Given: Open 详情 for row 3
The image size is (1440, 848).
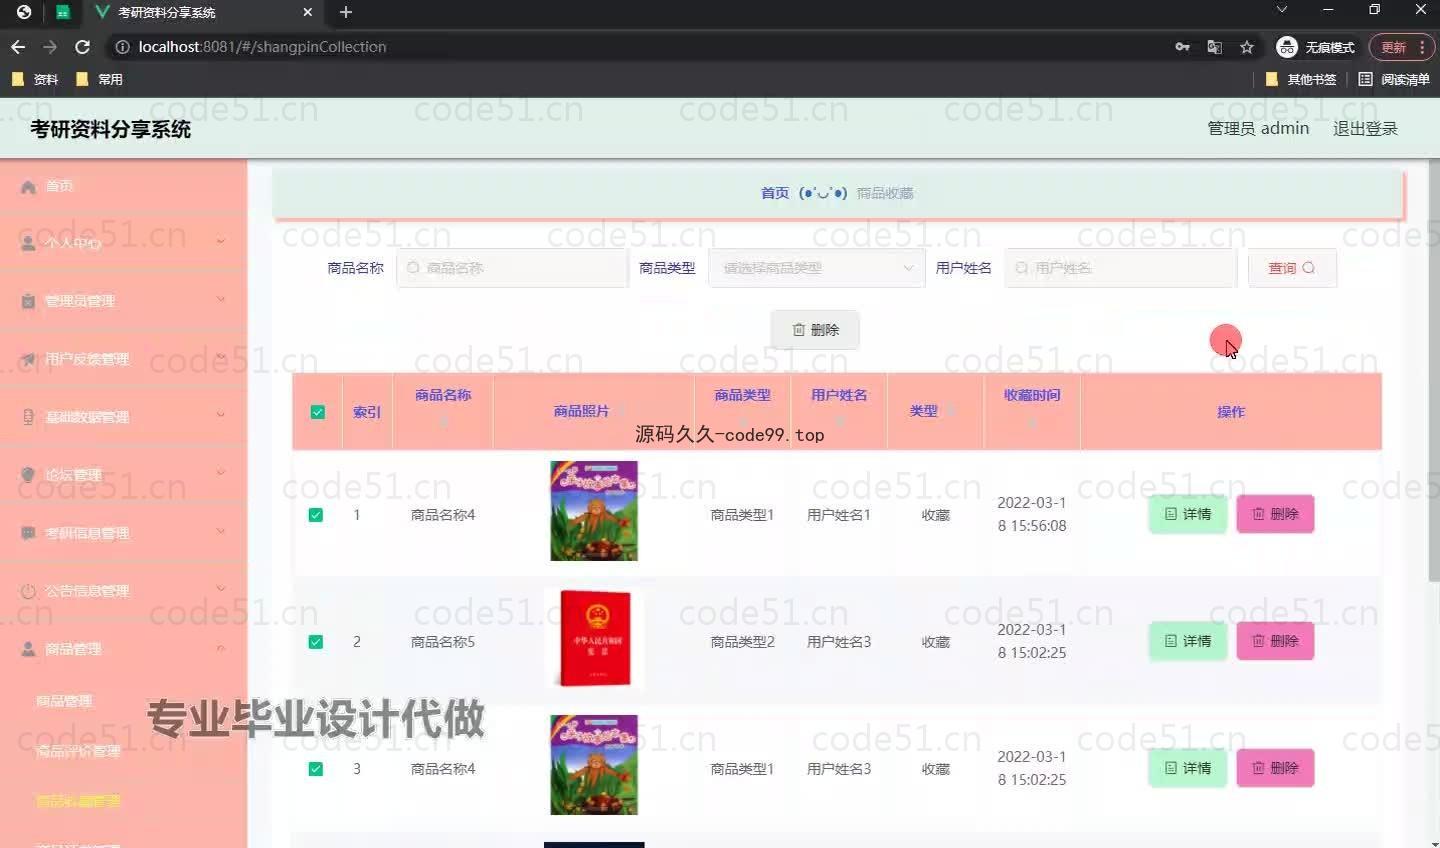Looking at the screenshot, I should click(x=1188, y=768).
